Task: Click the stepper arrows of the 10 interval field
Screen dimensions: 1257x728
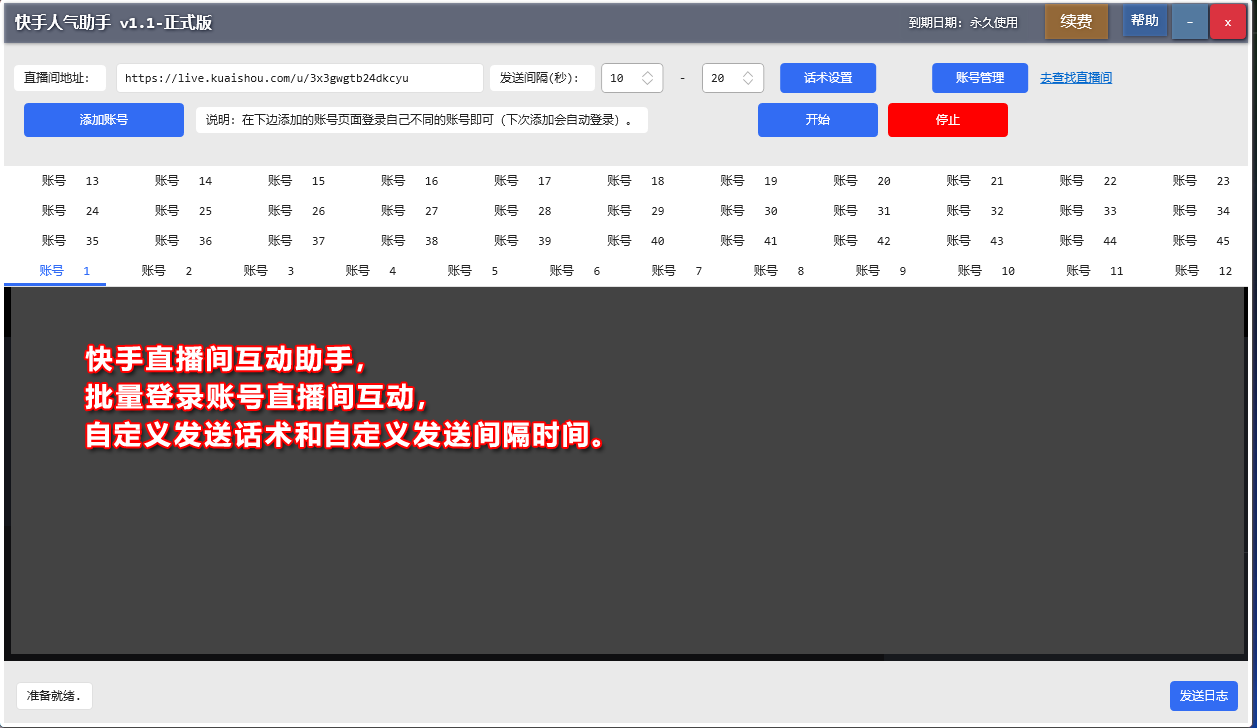Action: pos(647,78)
